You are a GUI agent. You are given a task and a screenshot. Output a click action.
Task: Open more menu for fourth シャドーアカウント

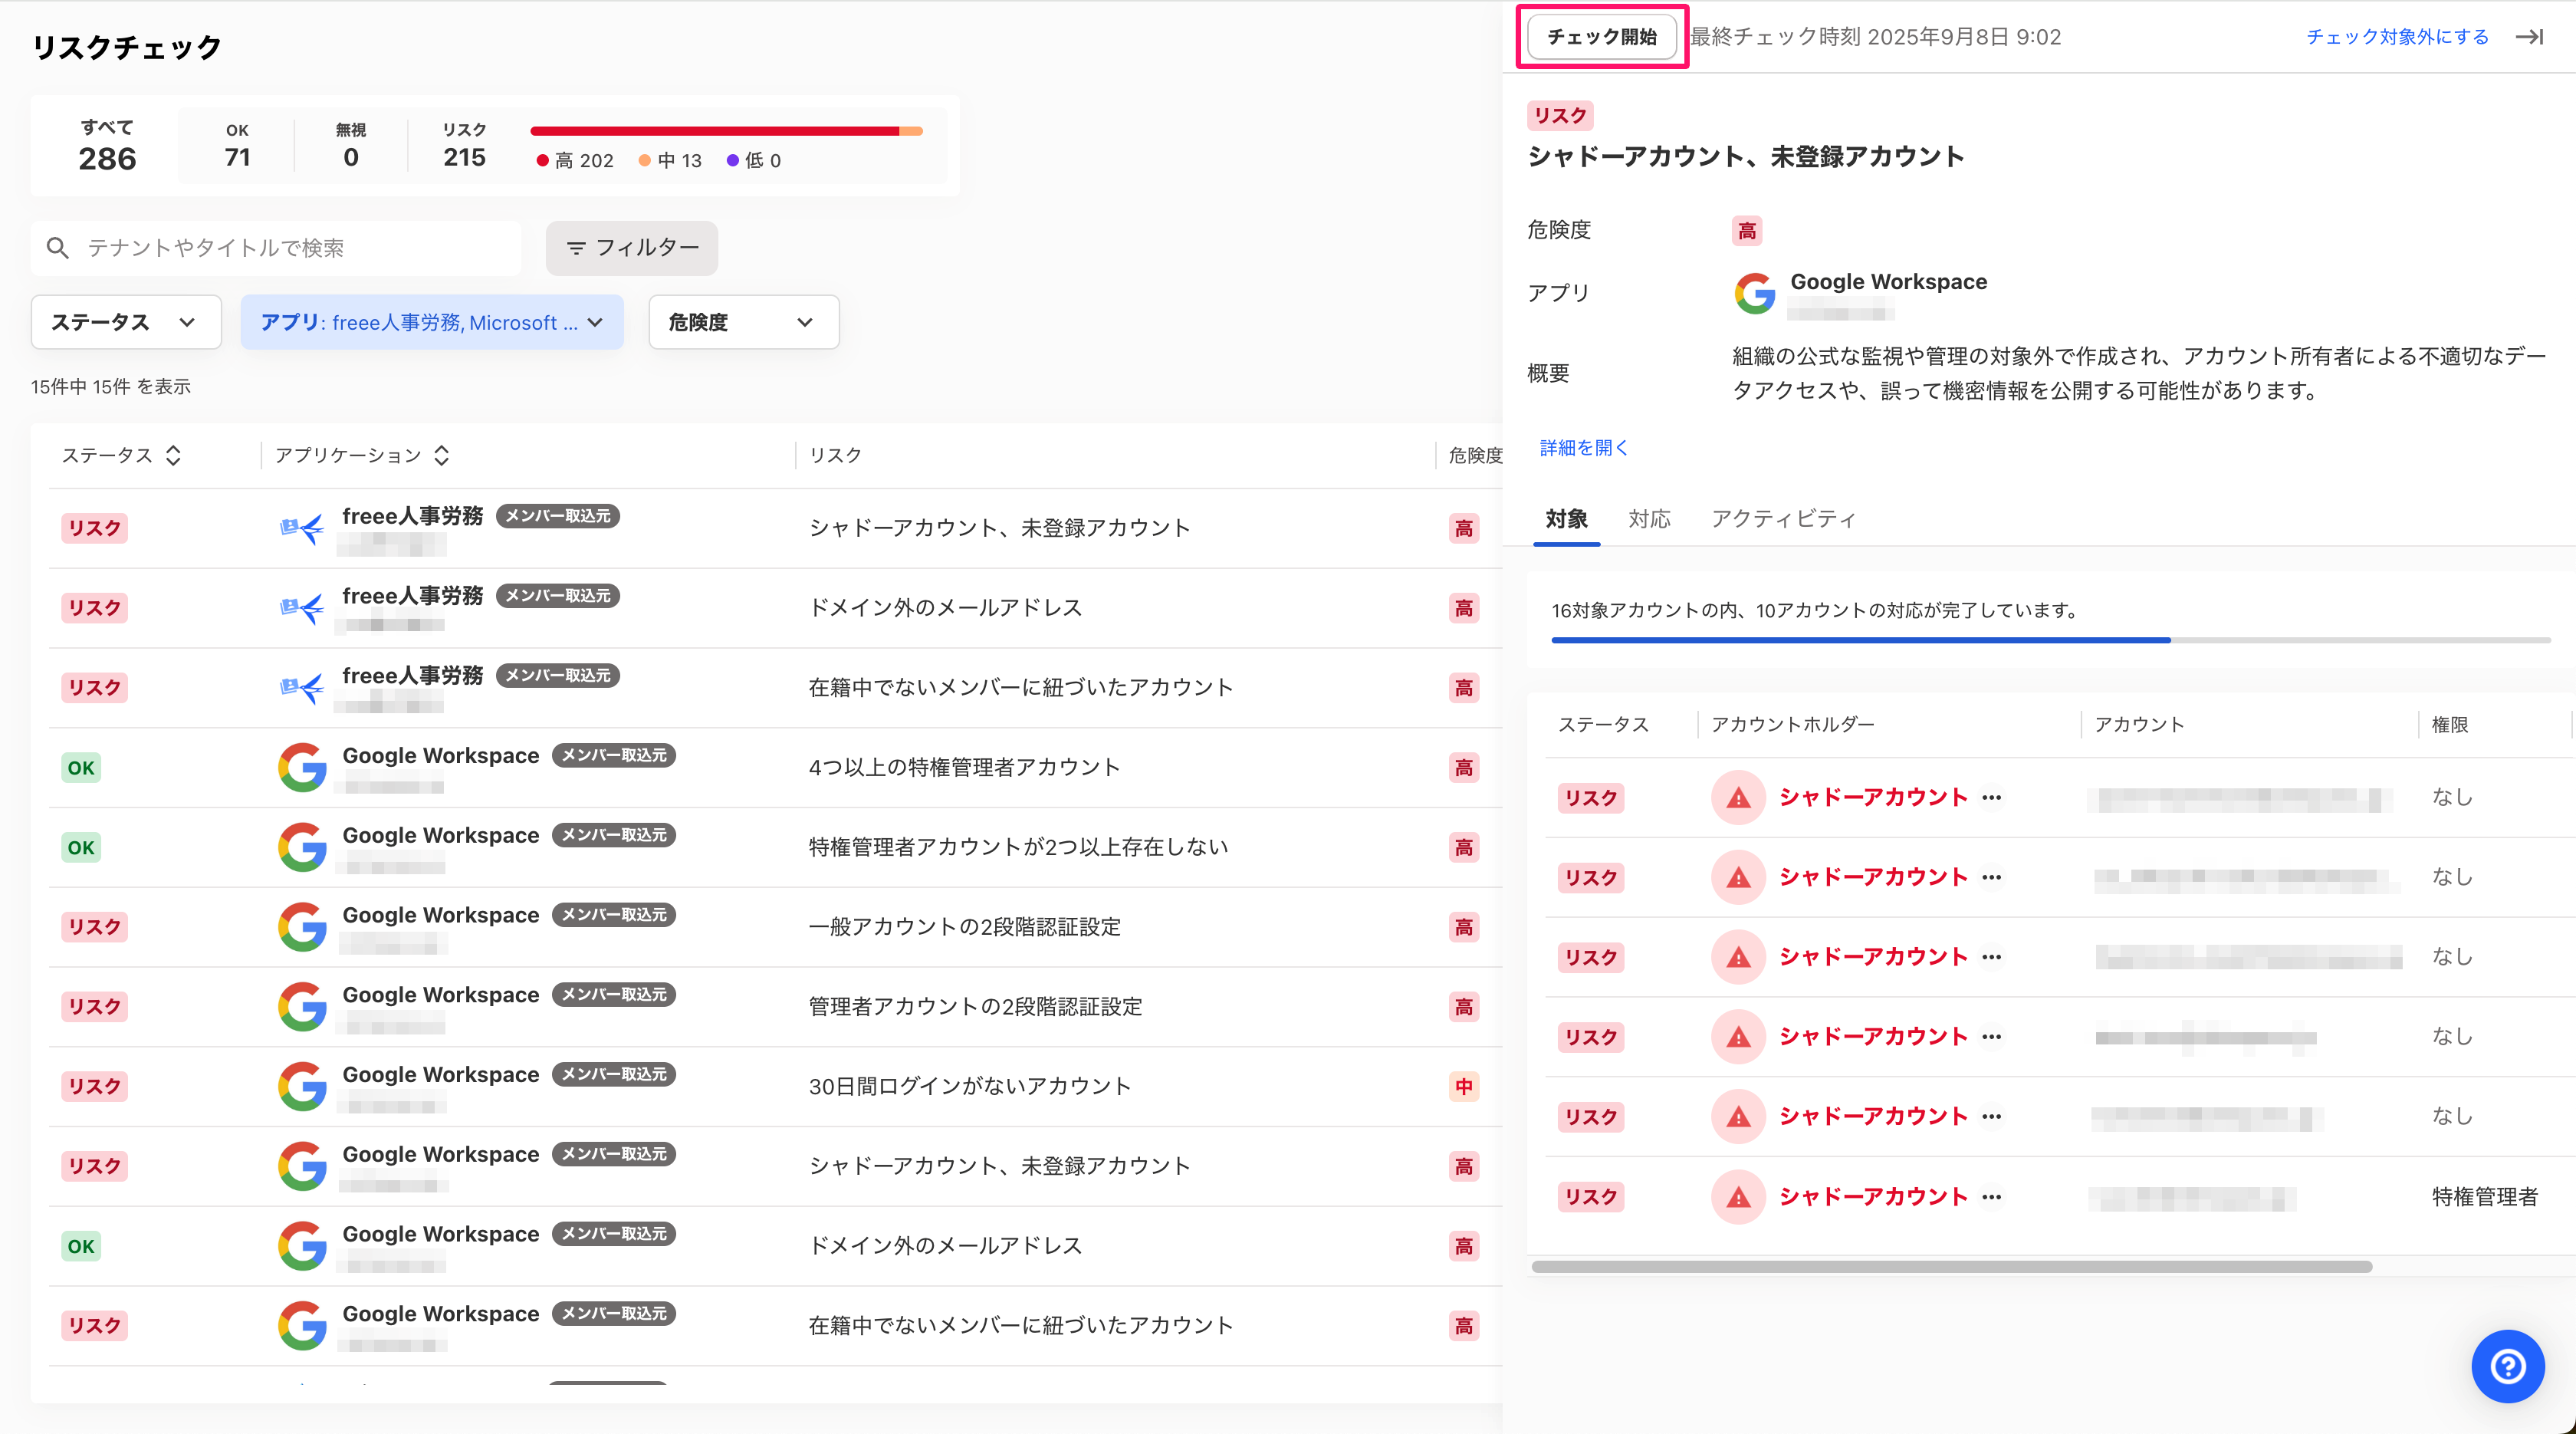tap(1991, 1037)
